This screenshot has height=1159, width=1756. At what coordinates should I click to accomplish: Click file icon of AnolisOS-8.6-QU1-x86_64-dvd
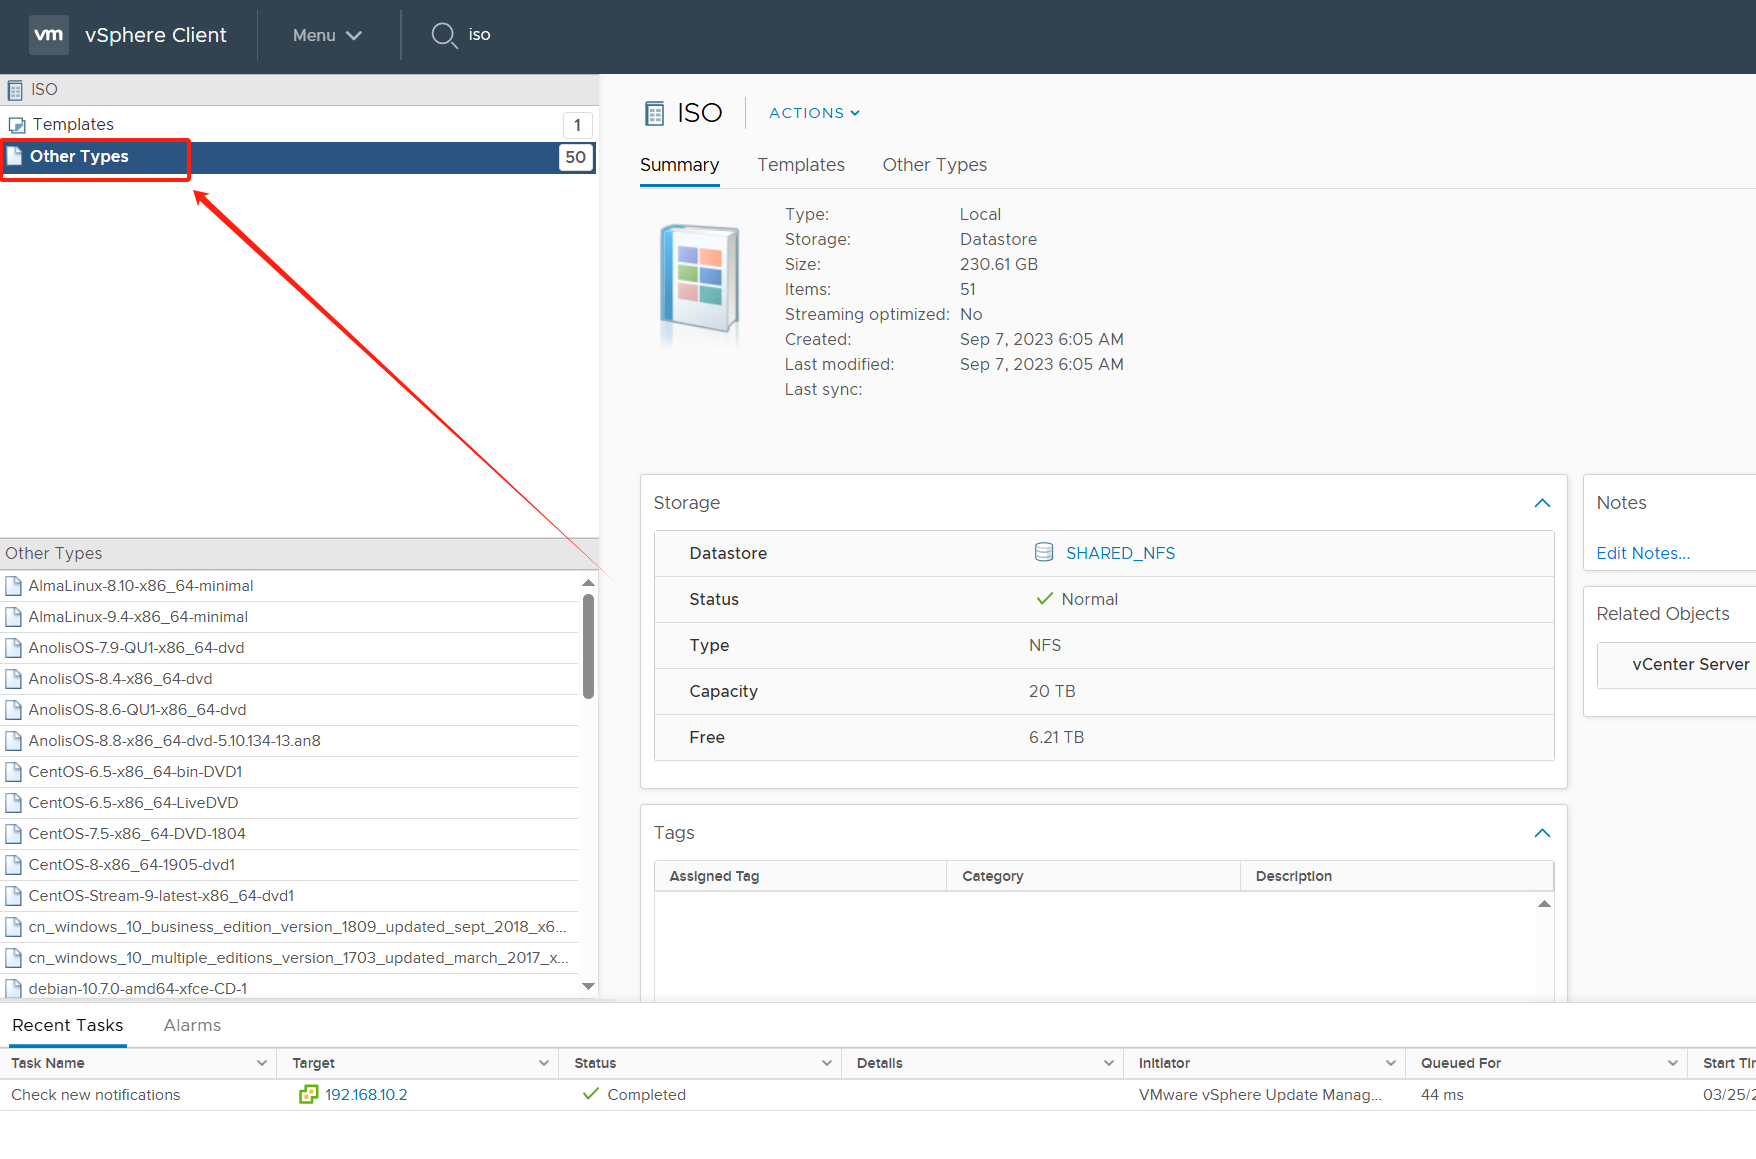pyautogui.click(x=14, y=710)
